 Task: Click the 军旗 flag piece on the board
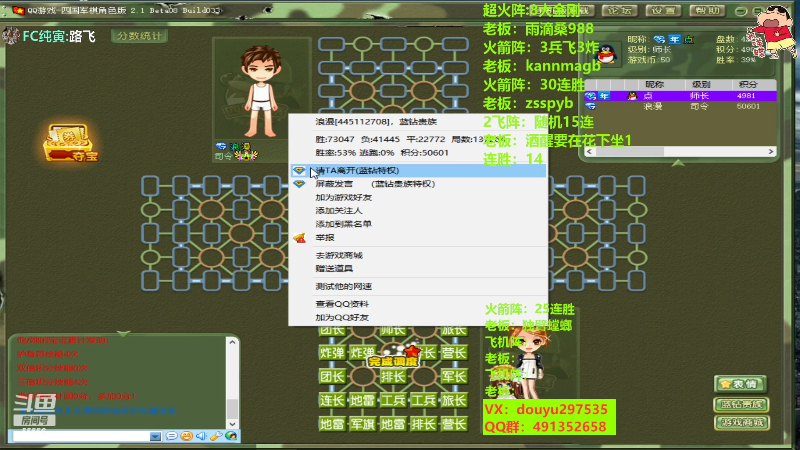[362, 424]
